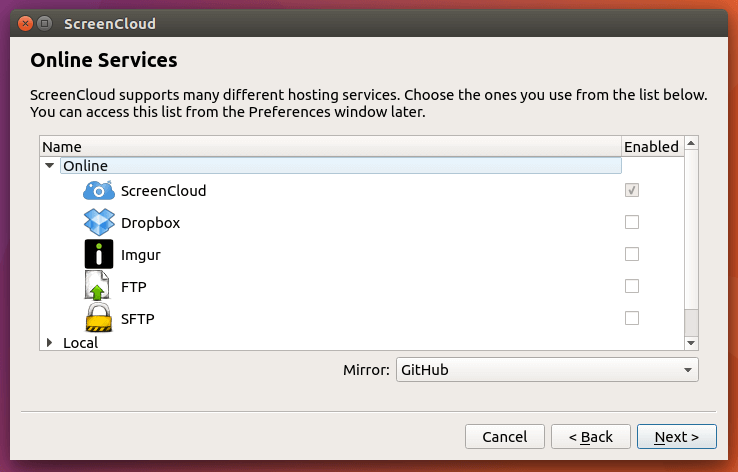Tick the FTP enabled checkbox

(631, 286)
